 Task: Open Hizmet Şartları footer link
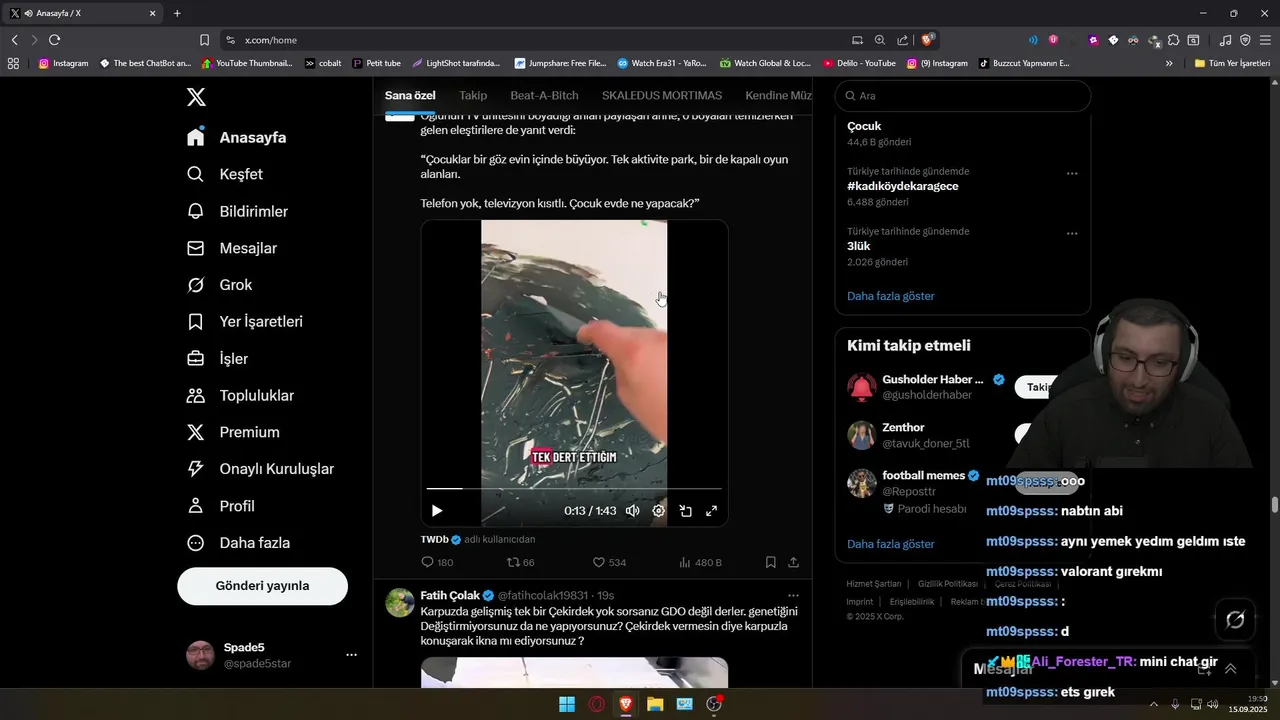click(874, 584)
